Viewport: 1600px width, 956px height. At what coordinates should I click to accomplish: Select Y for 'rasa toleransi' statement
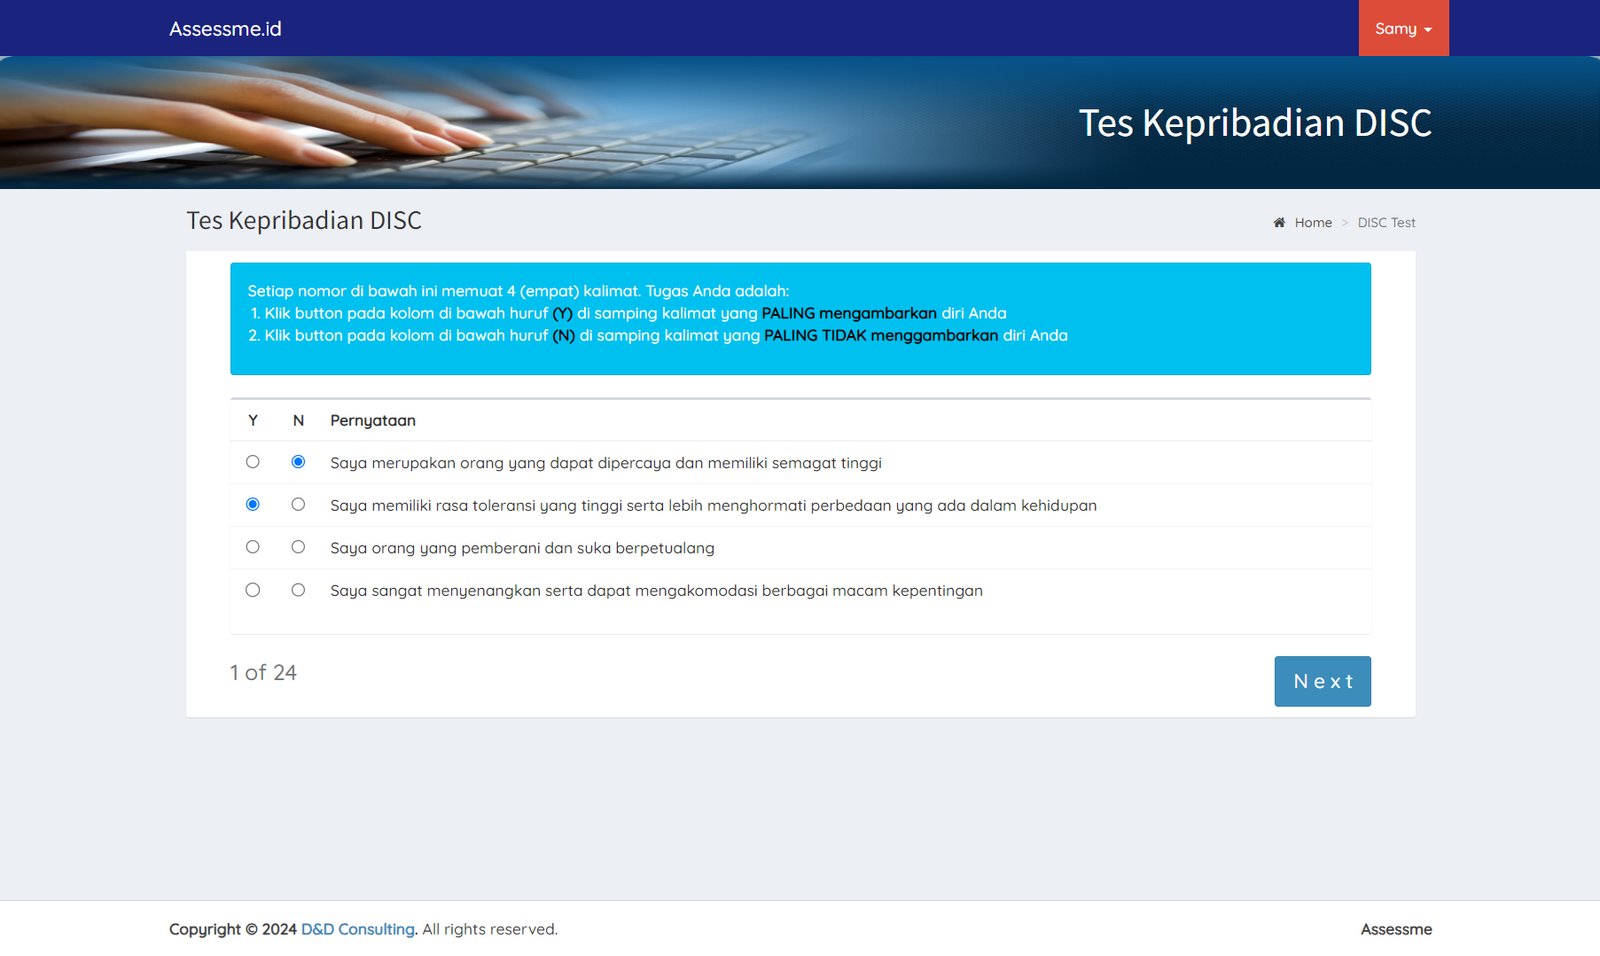pos(253,505)
